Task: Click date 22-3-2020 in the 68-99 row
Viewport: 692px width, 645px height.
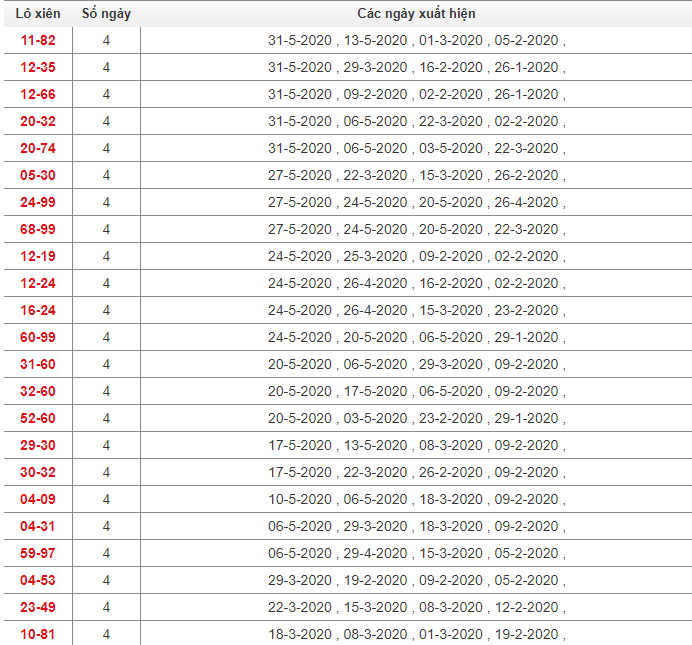Action: click(x=527, y=229)
